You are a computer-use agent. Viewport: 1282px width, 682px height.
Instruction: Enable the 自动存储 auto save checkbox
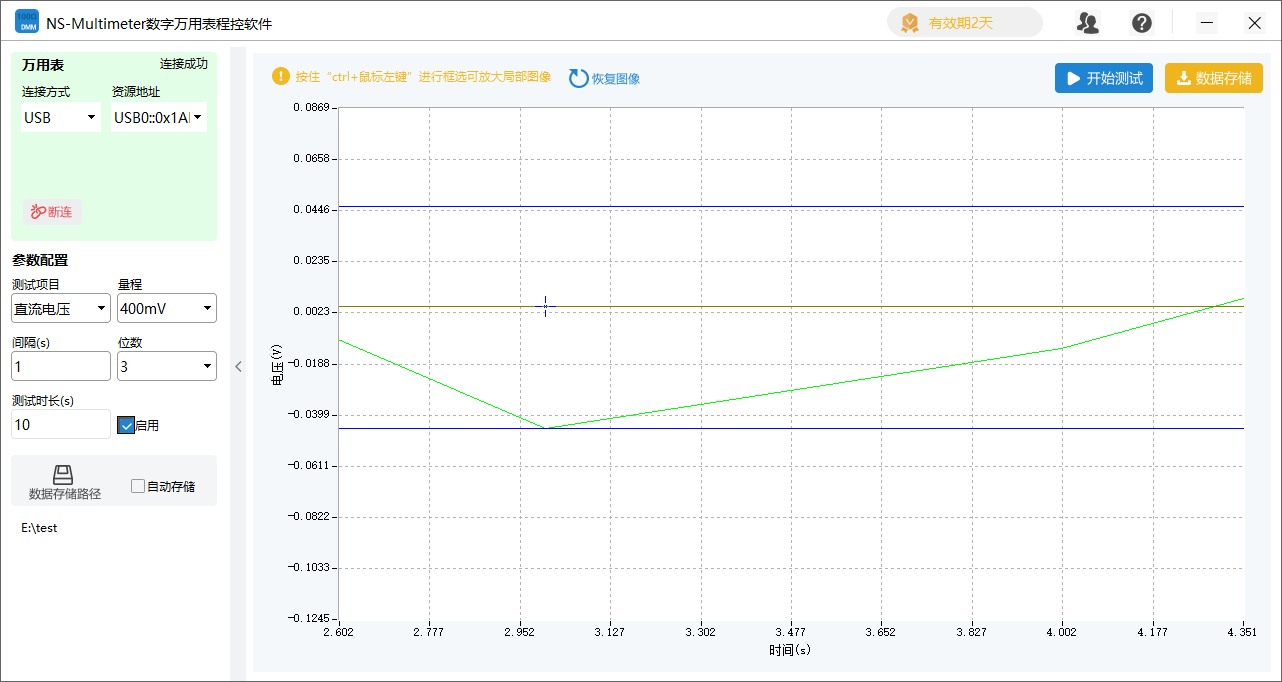point(138,486)
